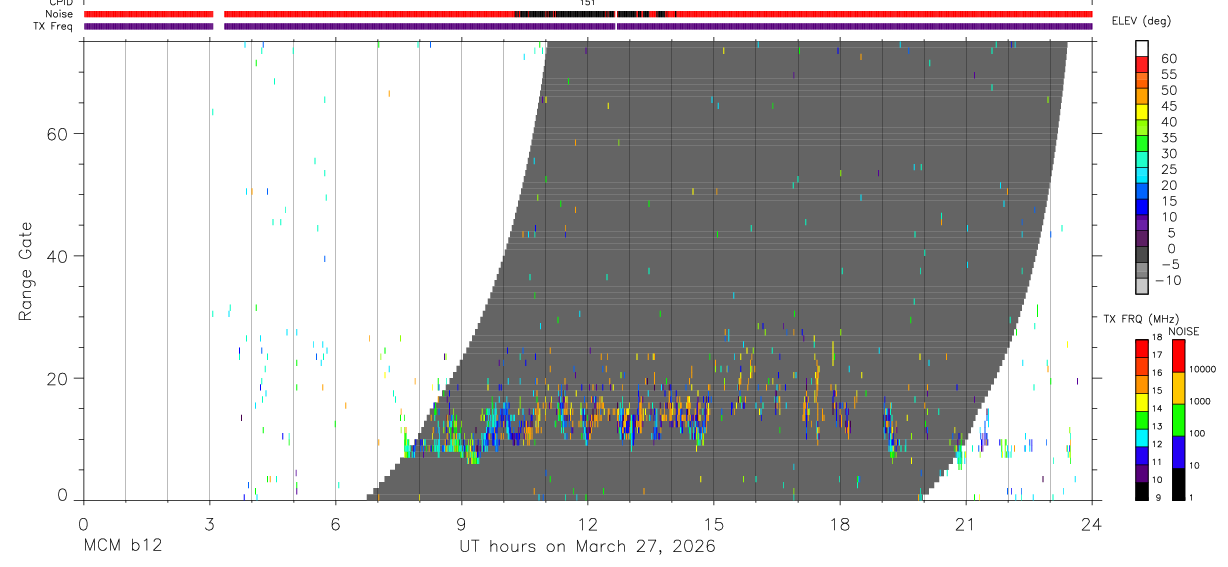Click the "24" tick on the UT hours axis

[1091, 522]
